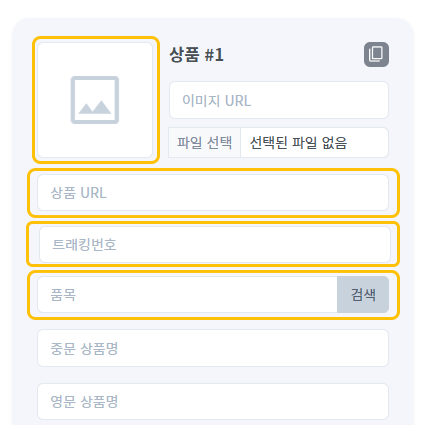This screenshot has height=425, width=426.
Task: Open the product image preview box
Action: click(x=95, y=100)
